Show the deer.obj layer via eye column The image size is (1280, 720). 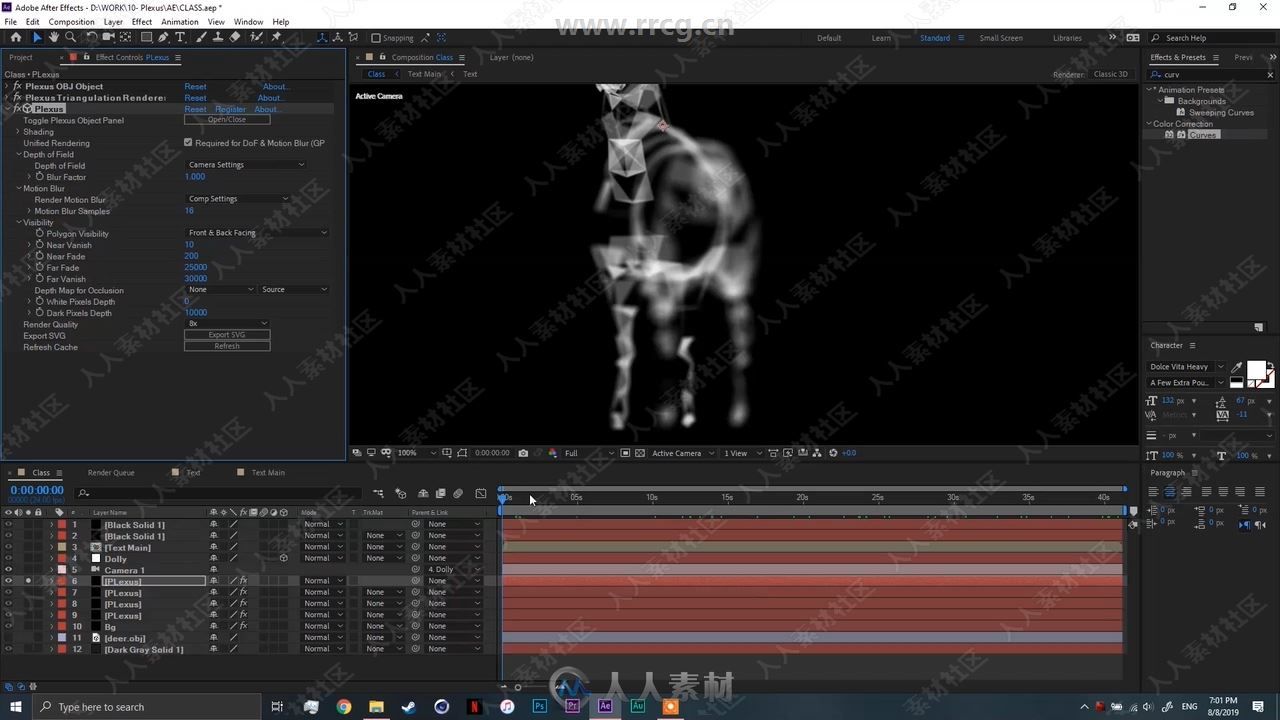click(8, 638)
